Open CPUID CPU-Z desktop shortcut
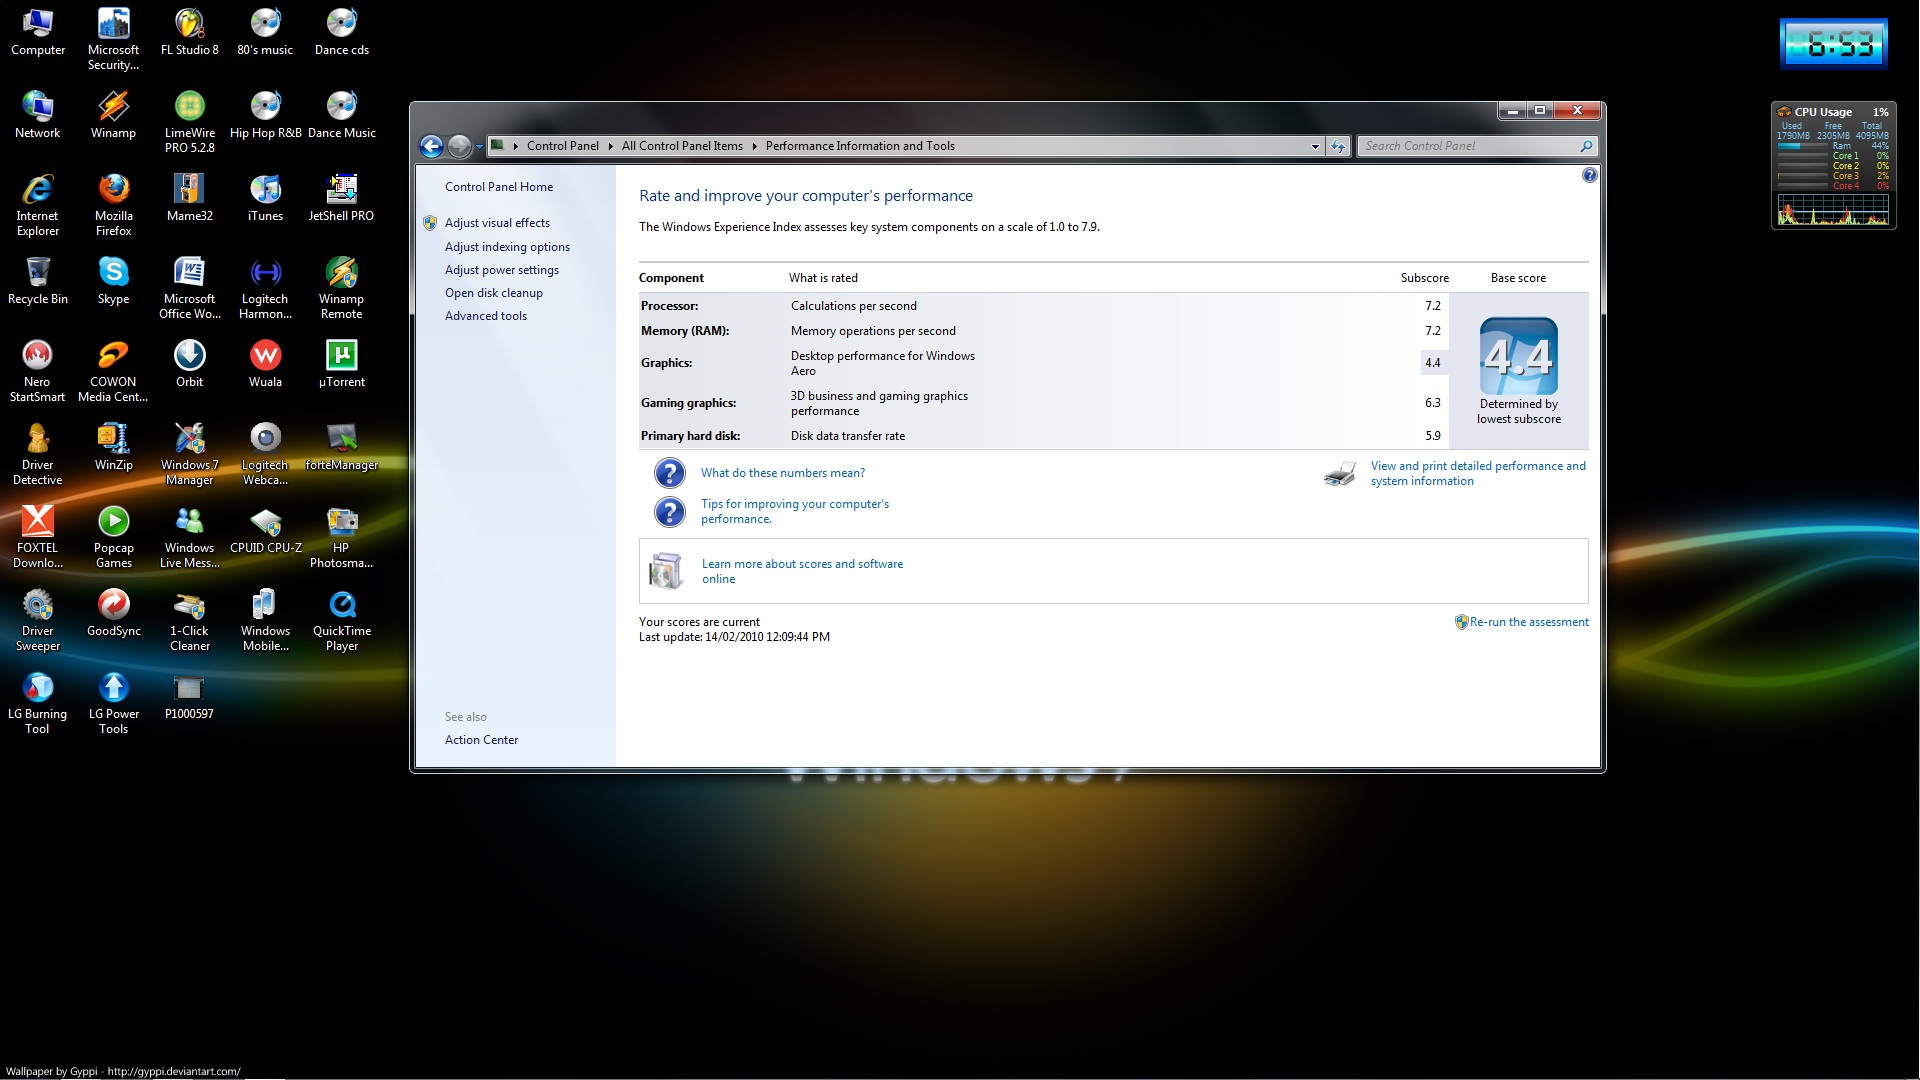 [x=265, y=530]
